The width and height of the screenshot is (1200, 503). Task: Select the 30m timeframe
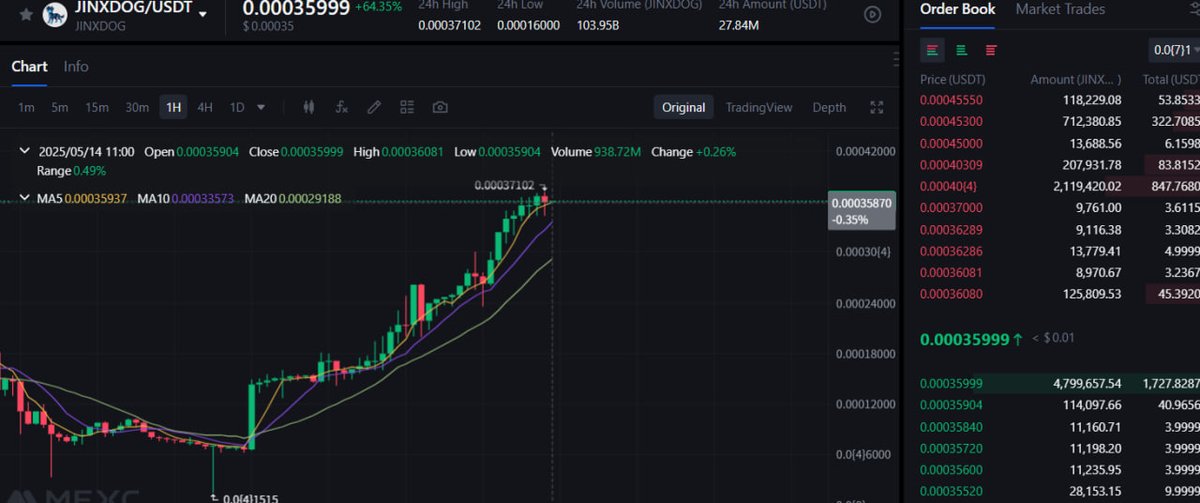137,107
